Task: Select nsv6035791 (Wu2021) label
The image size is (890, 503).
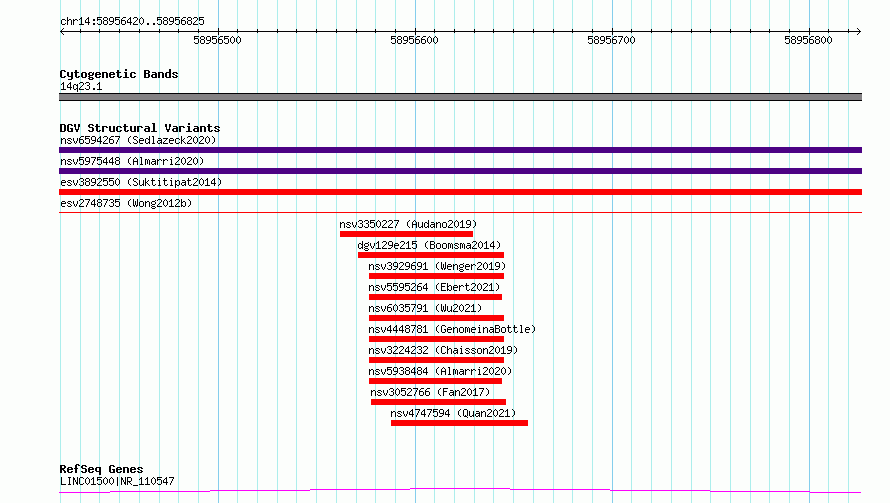Action: [425, 308]
